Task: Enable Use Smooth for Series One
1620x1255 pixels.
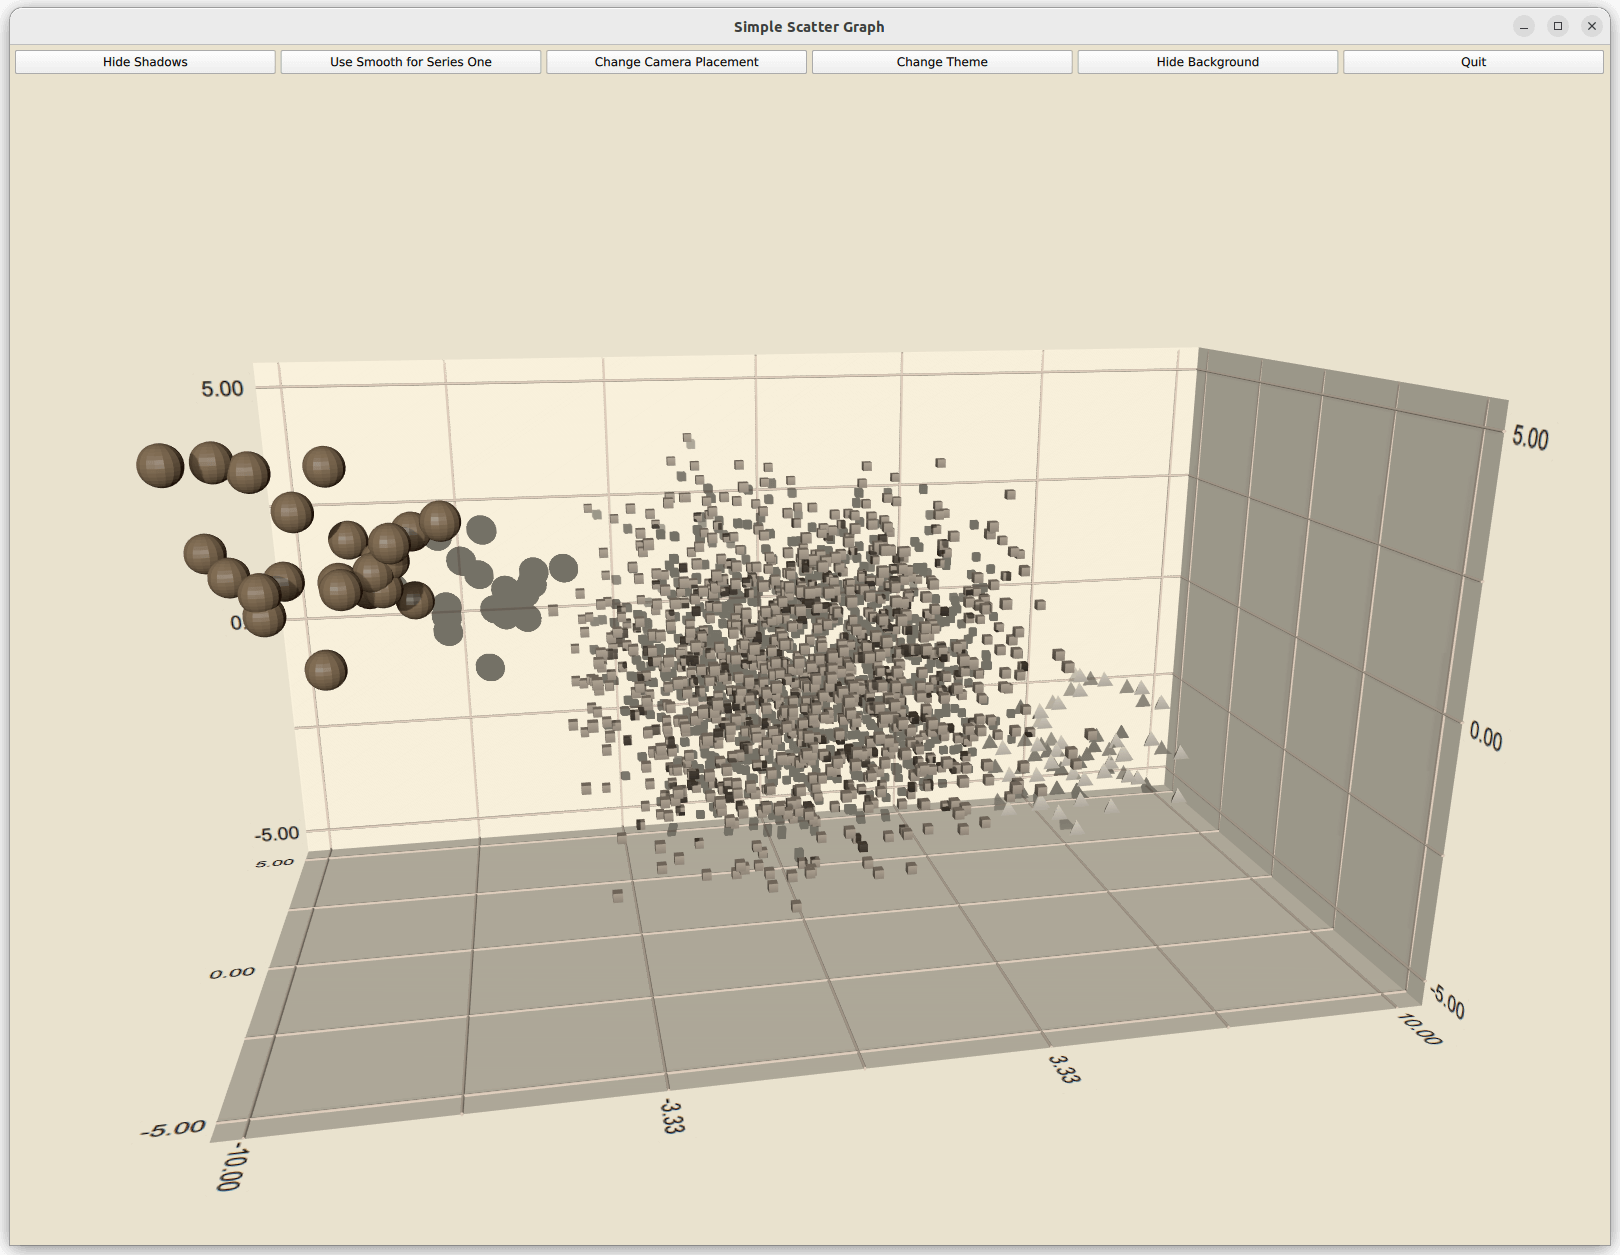Action: click(x=410, y=62)
